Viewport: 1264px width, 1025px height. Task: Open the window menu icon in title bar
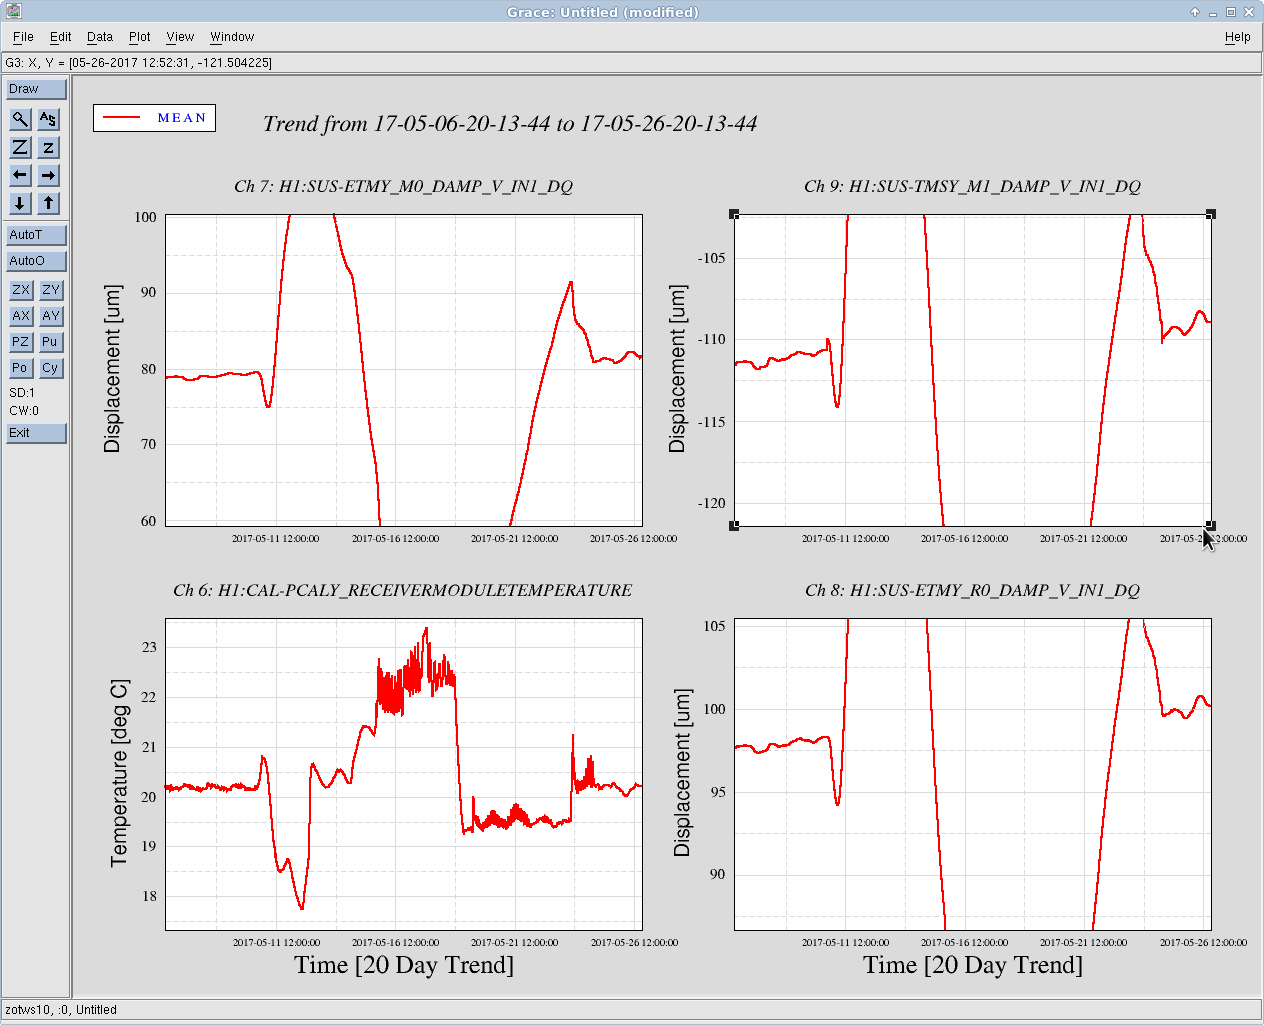[x=13, y=12]
